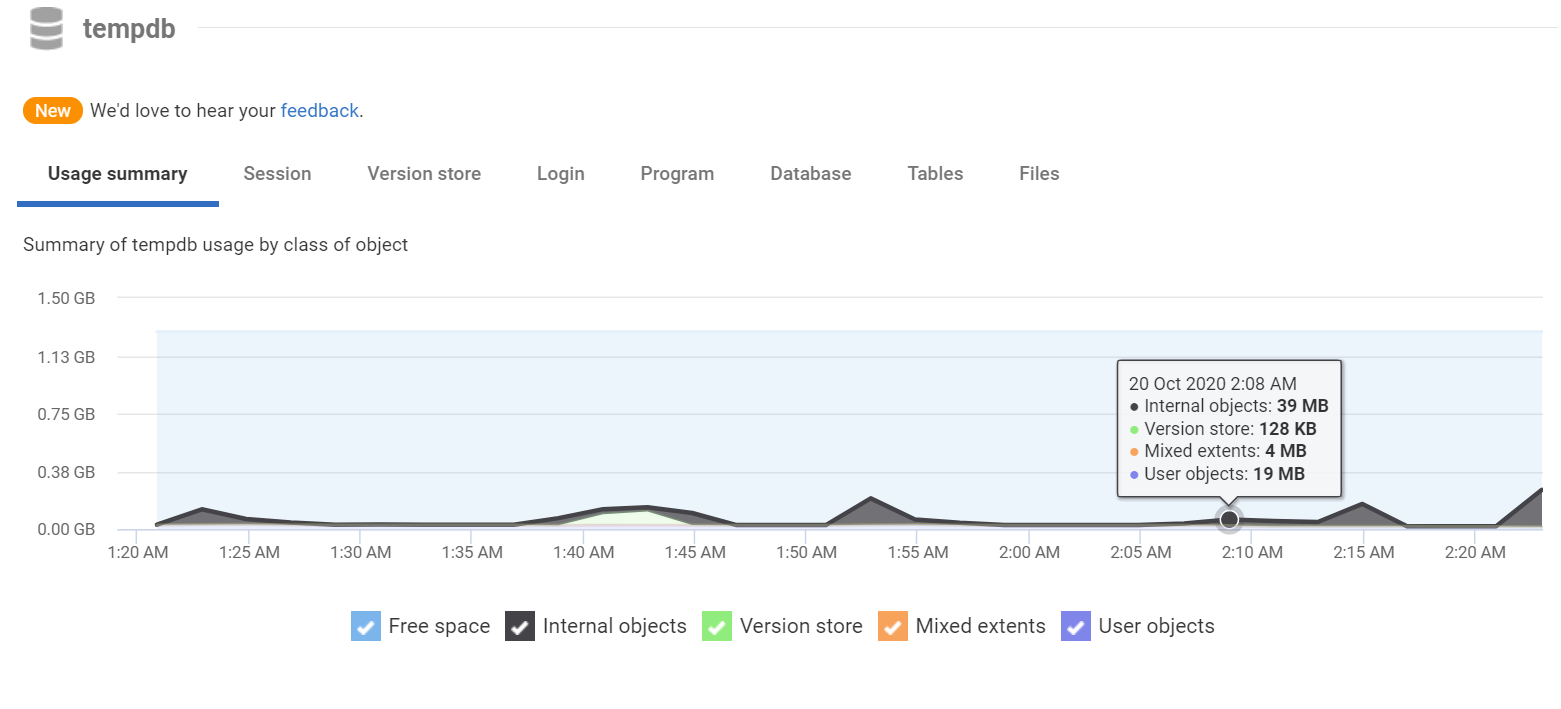Toggle the Free space legend checkbox

[x=366, y=627]
